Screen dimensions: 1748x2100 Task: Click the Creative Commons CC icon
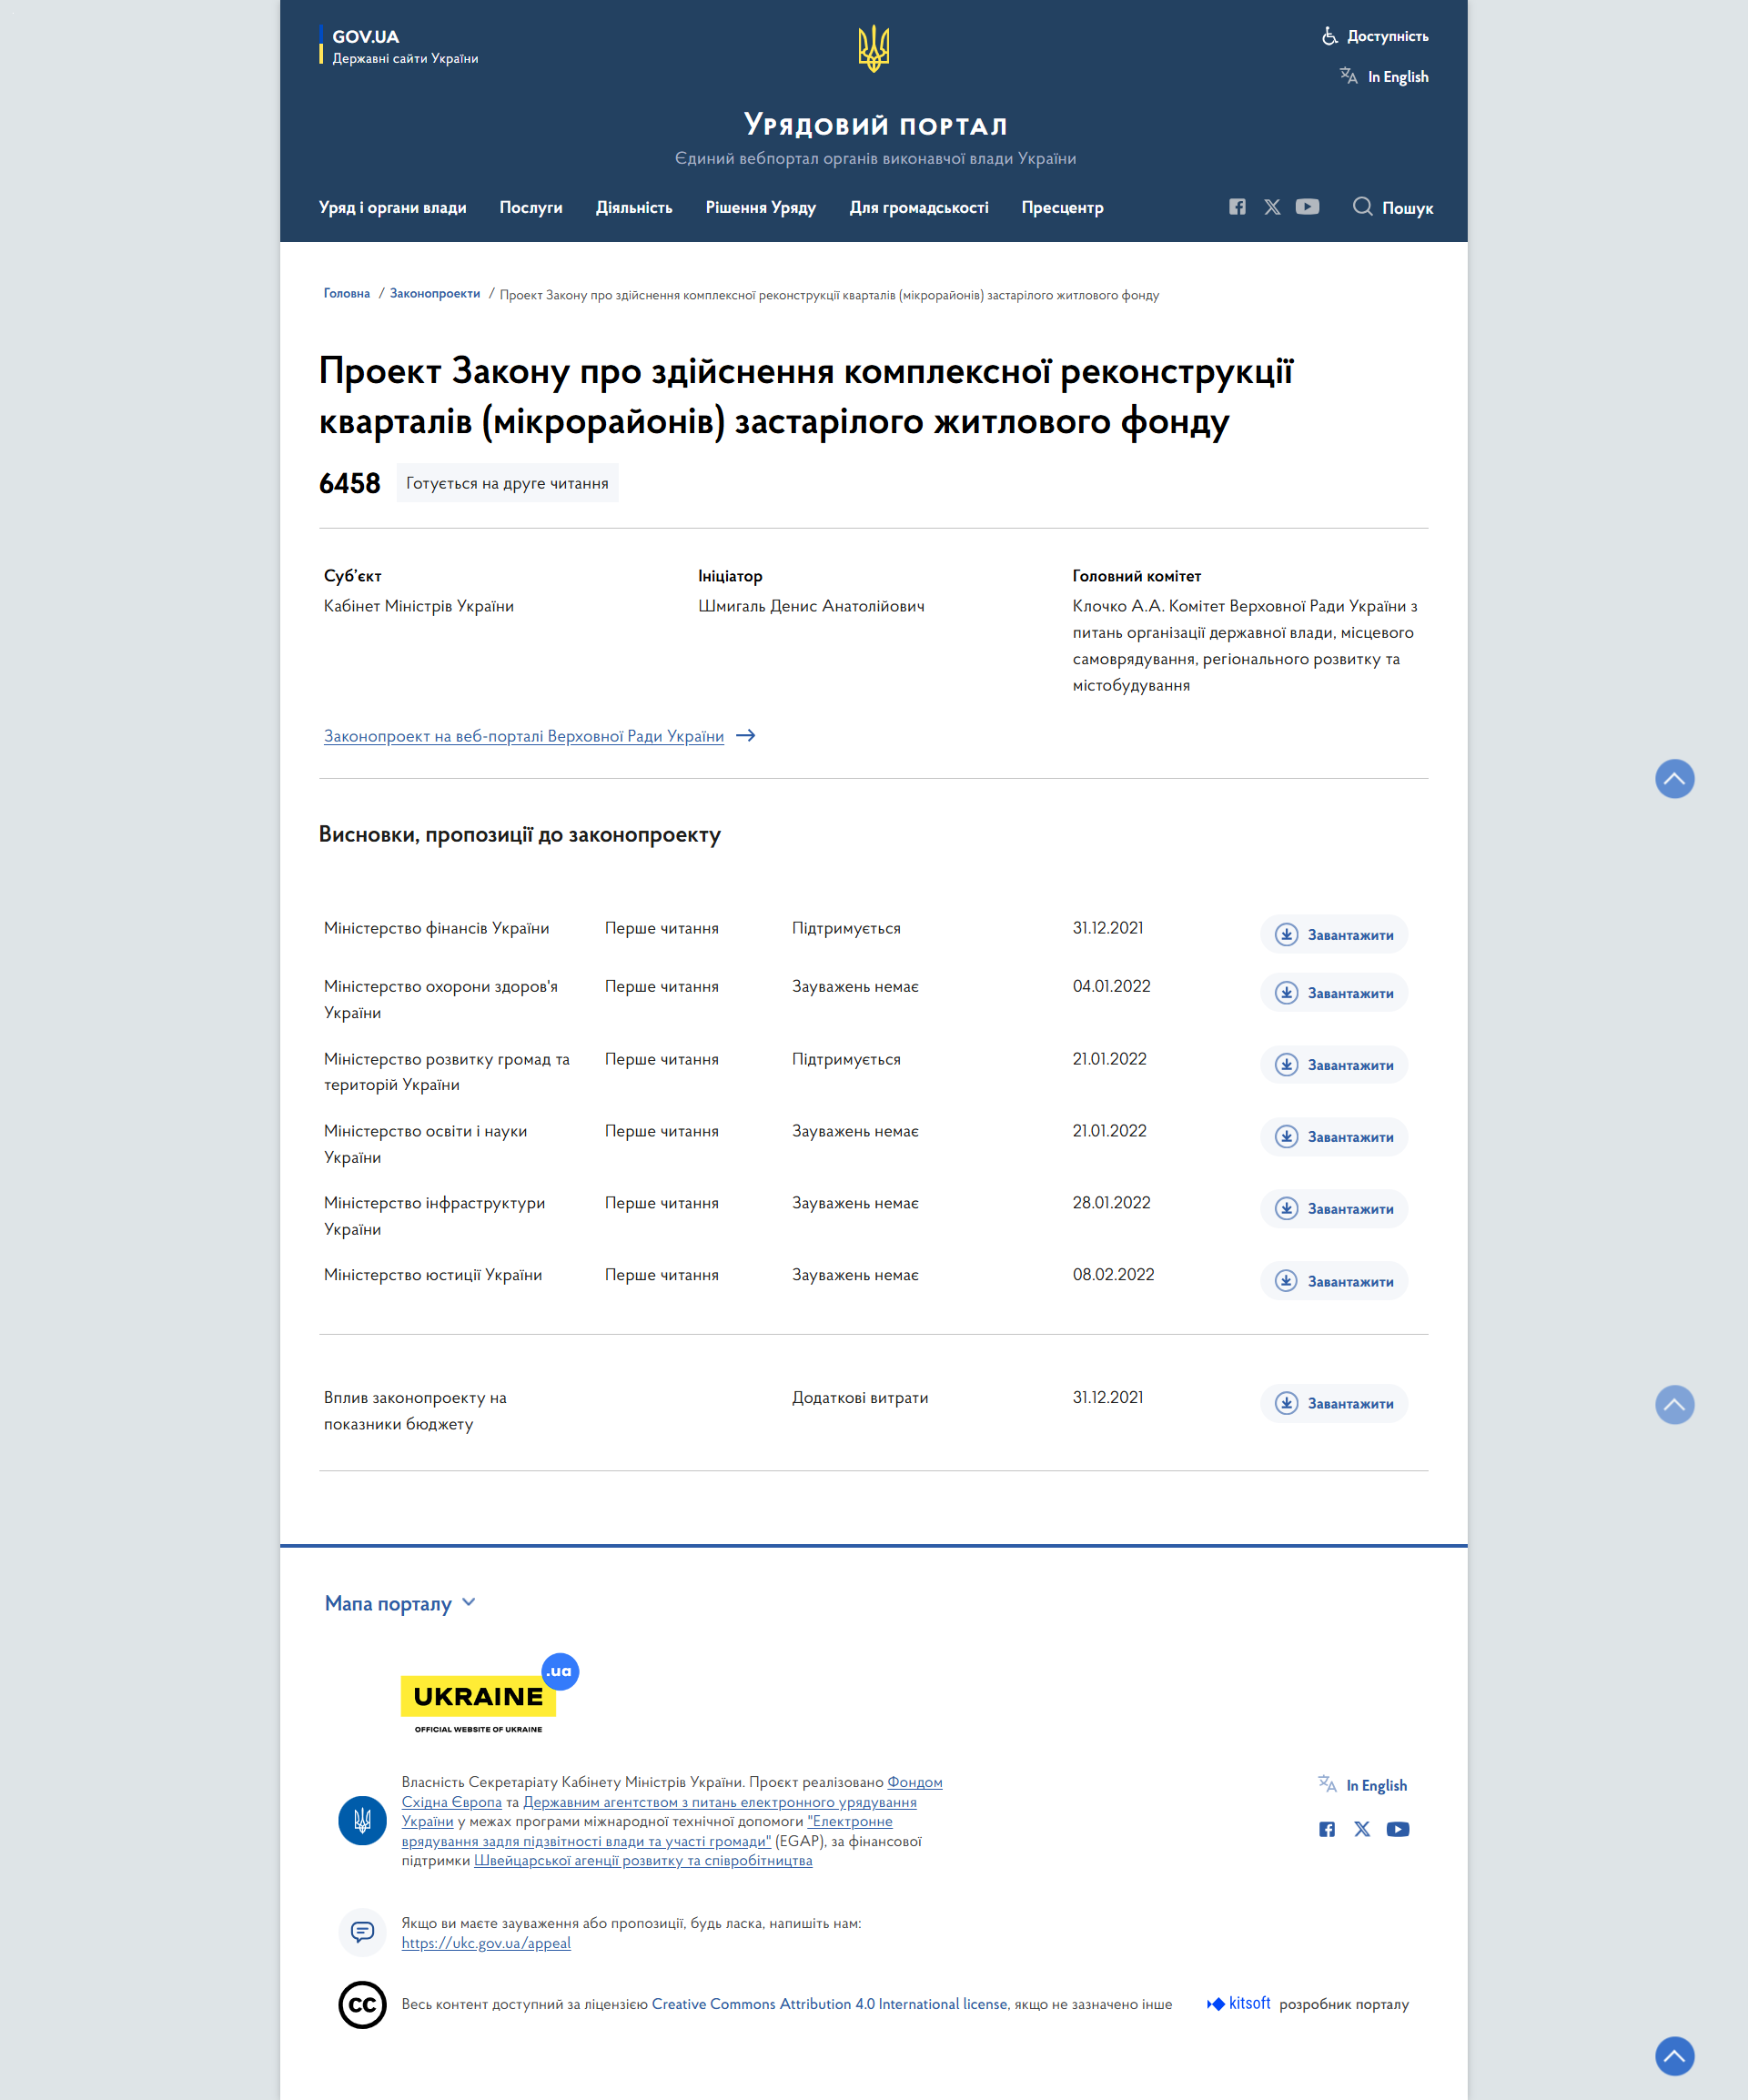(362, 2005)
